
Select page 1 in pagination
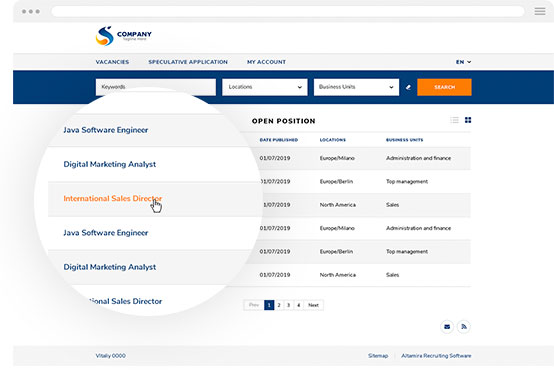click(x=269, y=305)
